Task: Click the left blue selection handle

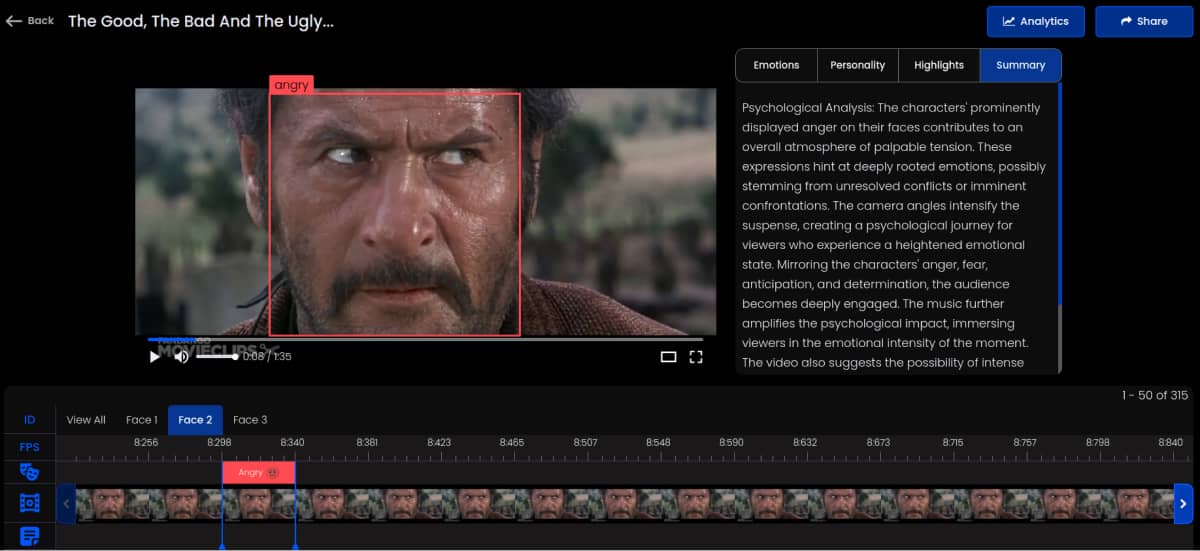Action: (x=222, y=547)
